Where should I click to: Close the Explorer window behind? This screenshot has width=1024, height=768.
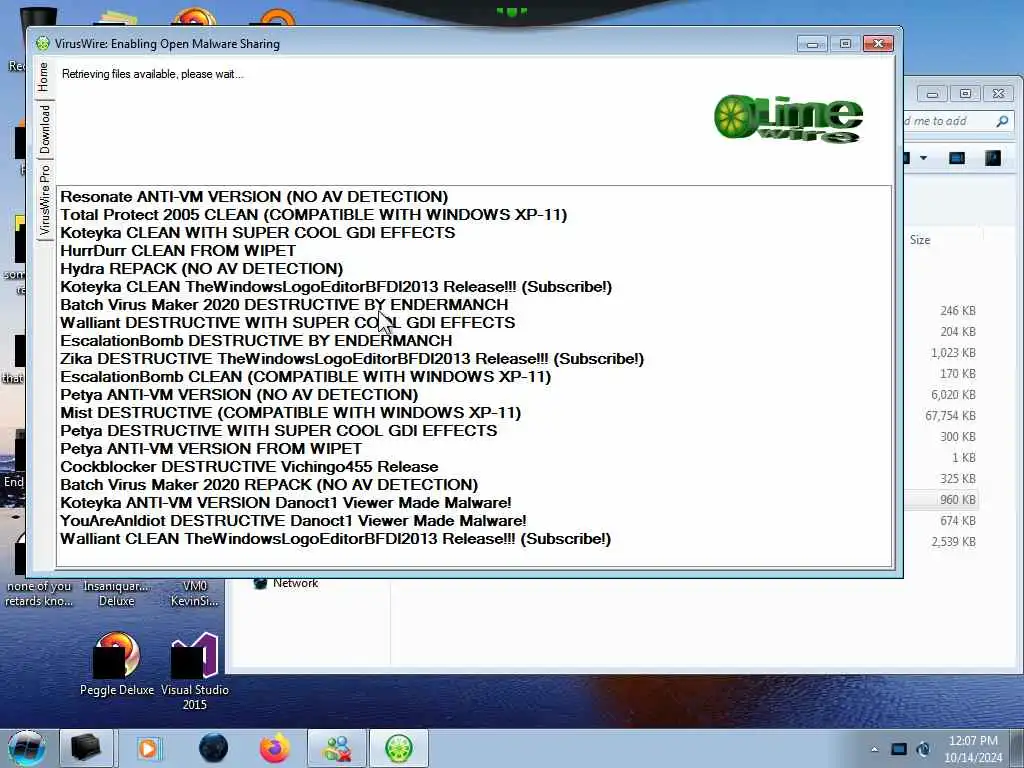(999, 94)
